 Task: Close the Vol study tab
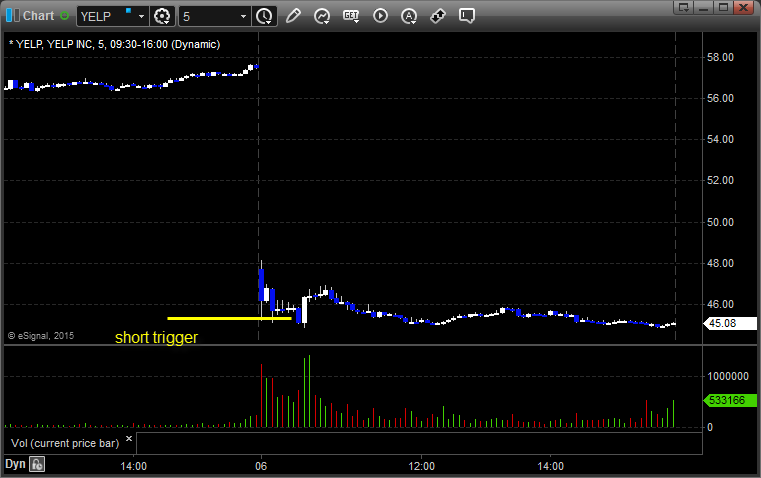tap(129, 437)
